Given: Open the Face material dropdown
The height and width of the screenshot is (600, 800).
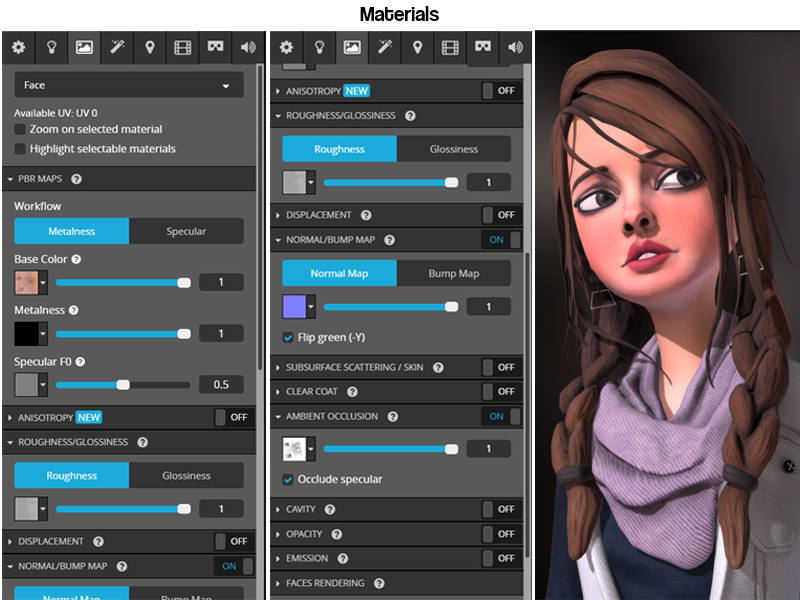Looking at the screenshot, I should 129,86.
